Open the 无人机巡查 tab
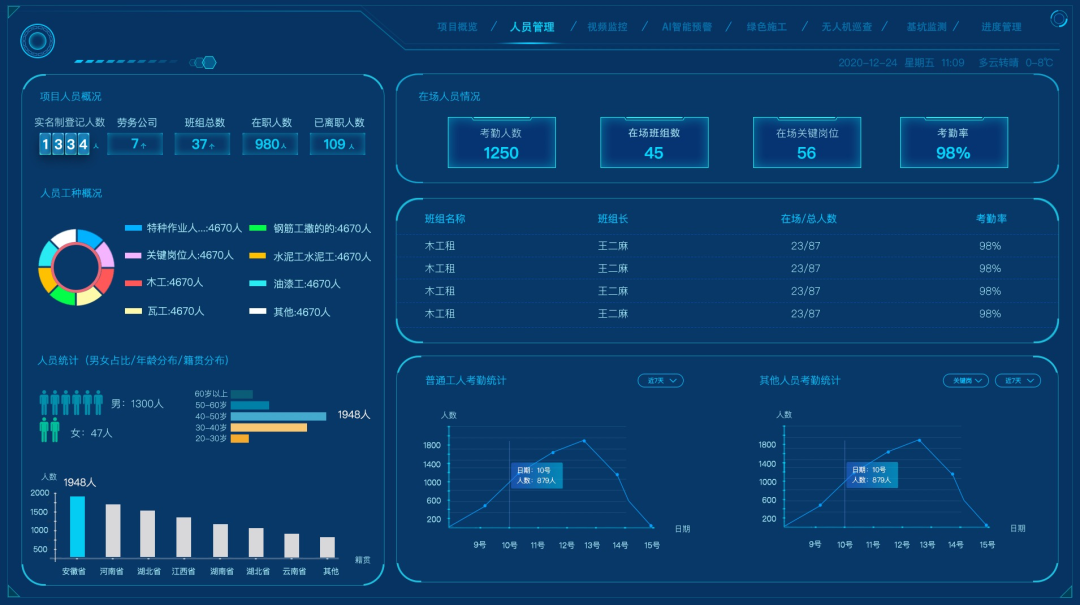Screen dimensions: 1080x605 point(846,27)
